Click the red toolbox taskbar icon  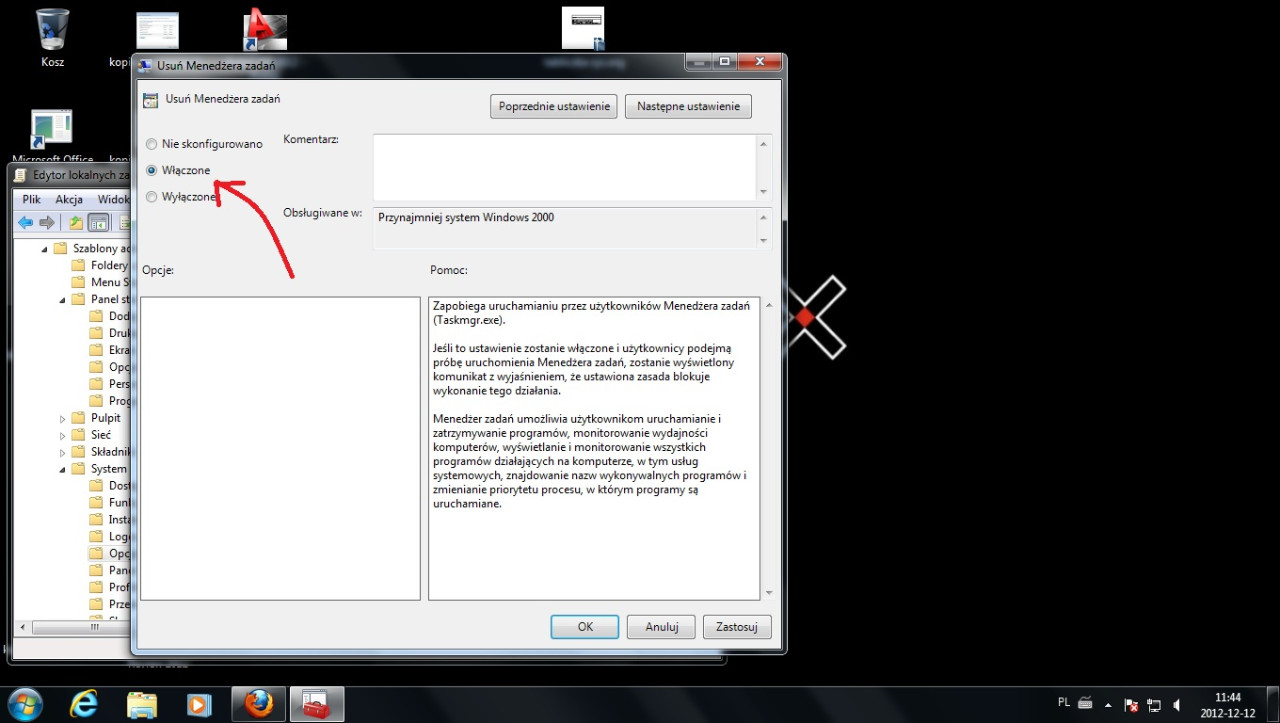tap(316, 704)
